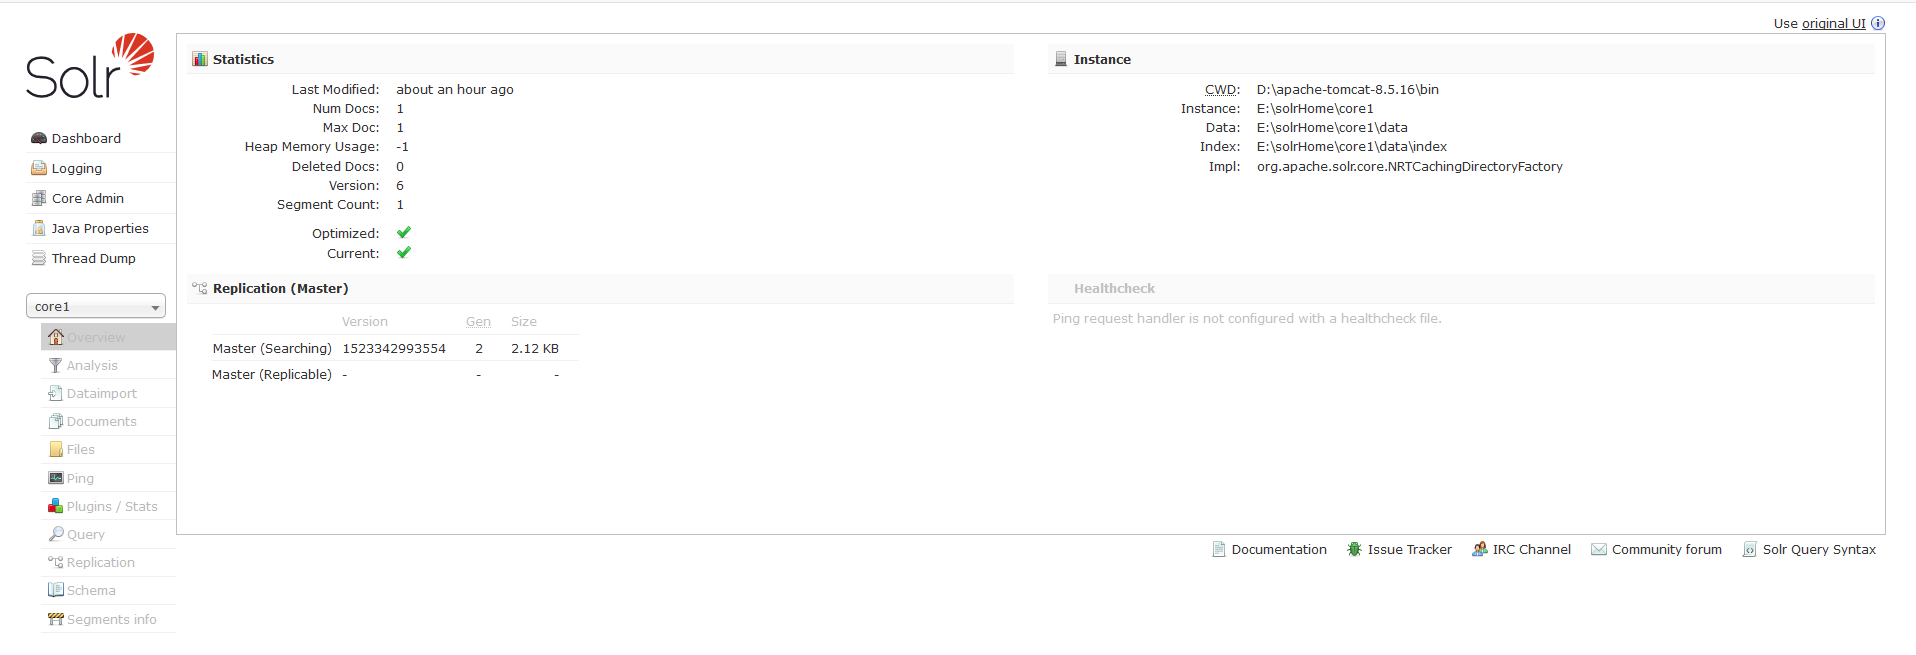Click the Logging icon in sidebar
This screenshot has height=655, width=1916.
[x=39, y=168]
